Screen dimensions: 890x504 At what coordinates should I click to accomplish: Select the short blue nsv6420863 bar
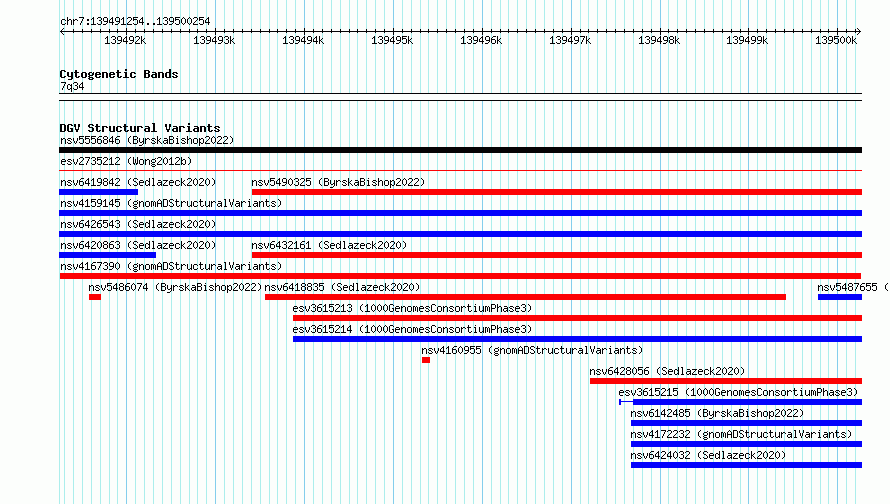click(107, 255)
